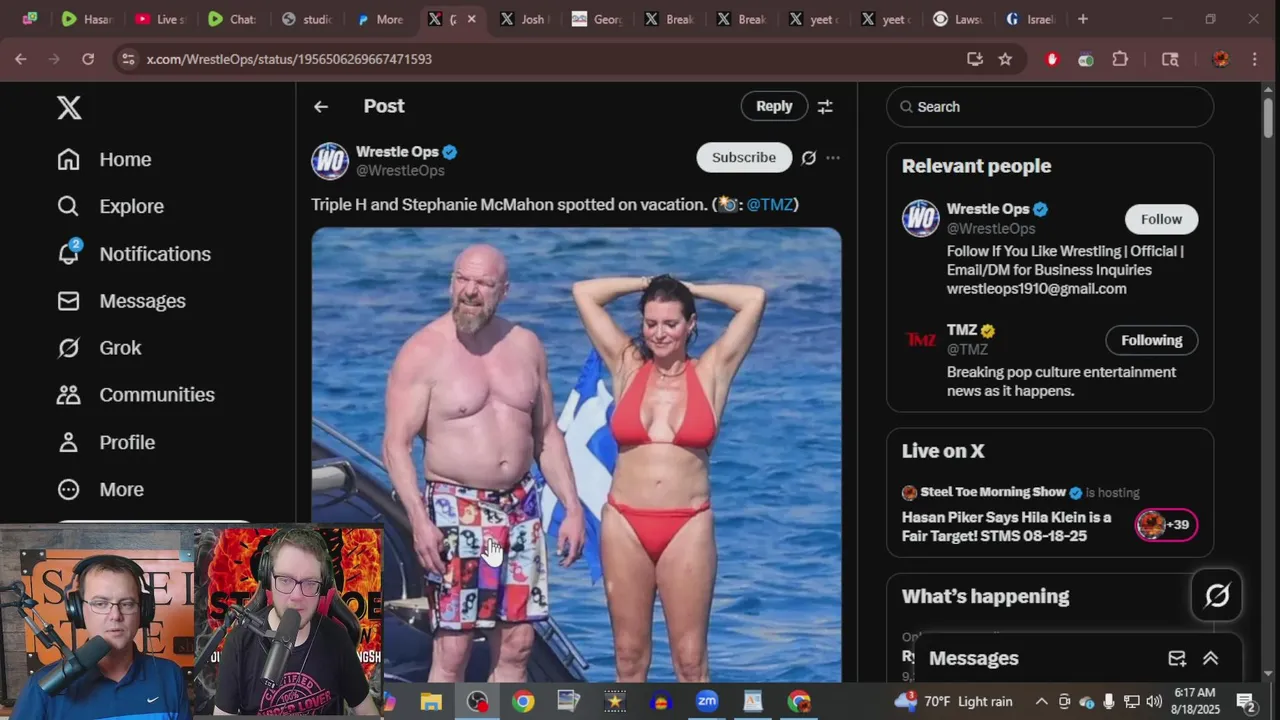The height and width of the screenshot is (720, 1280).
Task: Open the post's three-dot more menu
Action: pos(833,158)
